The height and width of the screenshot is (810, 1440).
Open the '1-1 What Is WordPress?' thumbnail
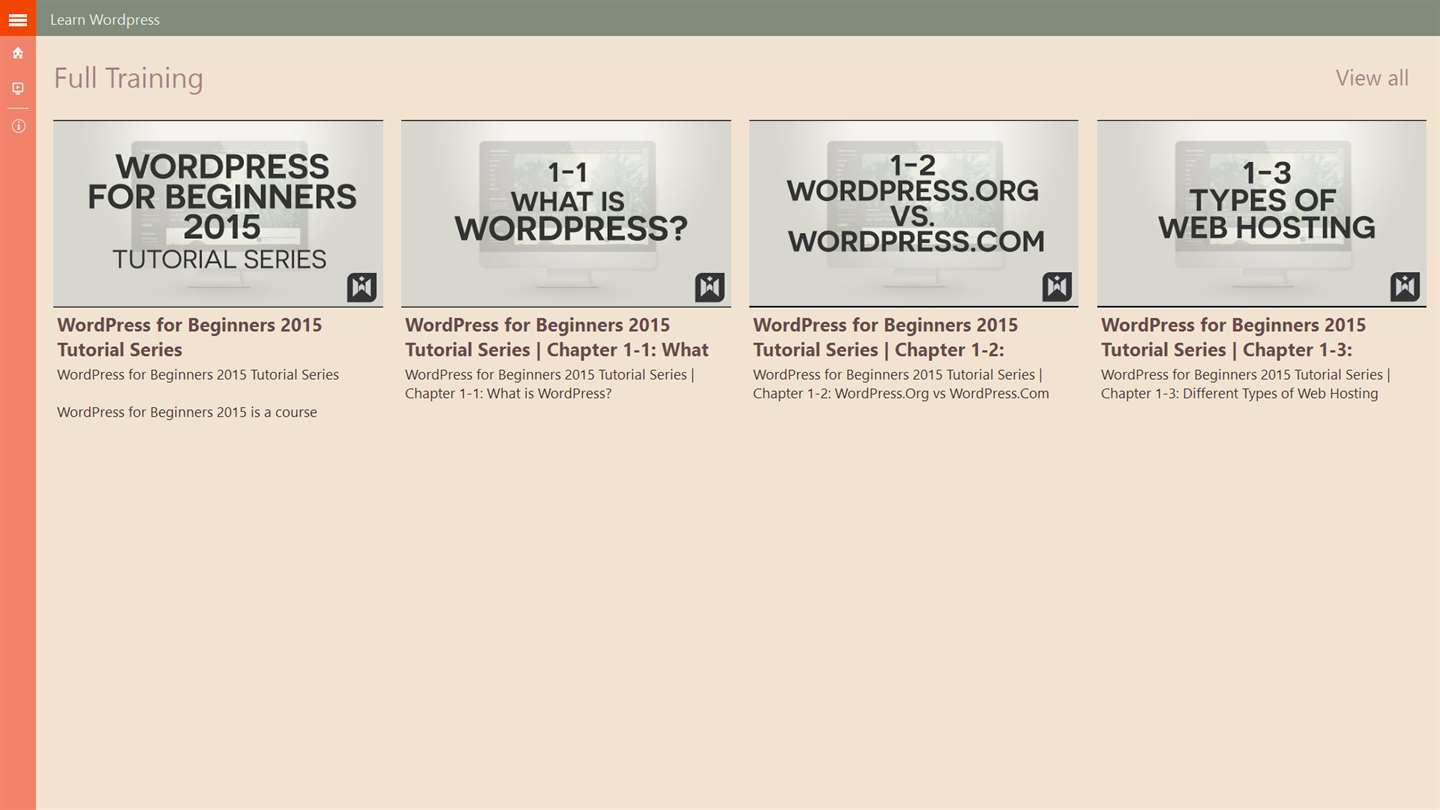(x=566, y=213)
